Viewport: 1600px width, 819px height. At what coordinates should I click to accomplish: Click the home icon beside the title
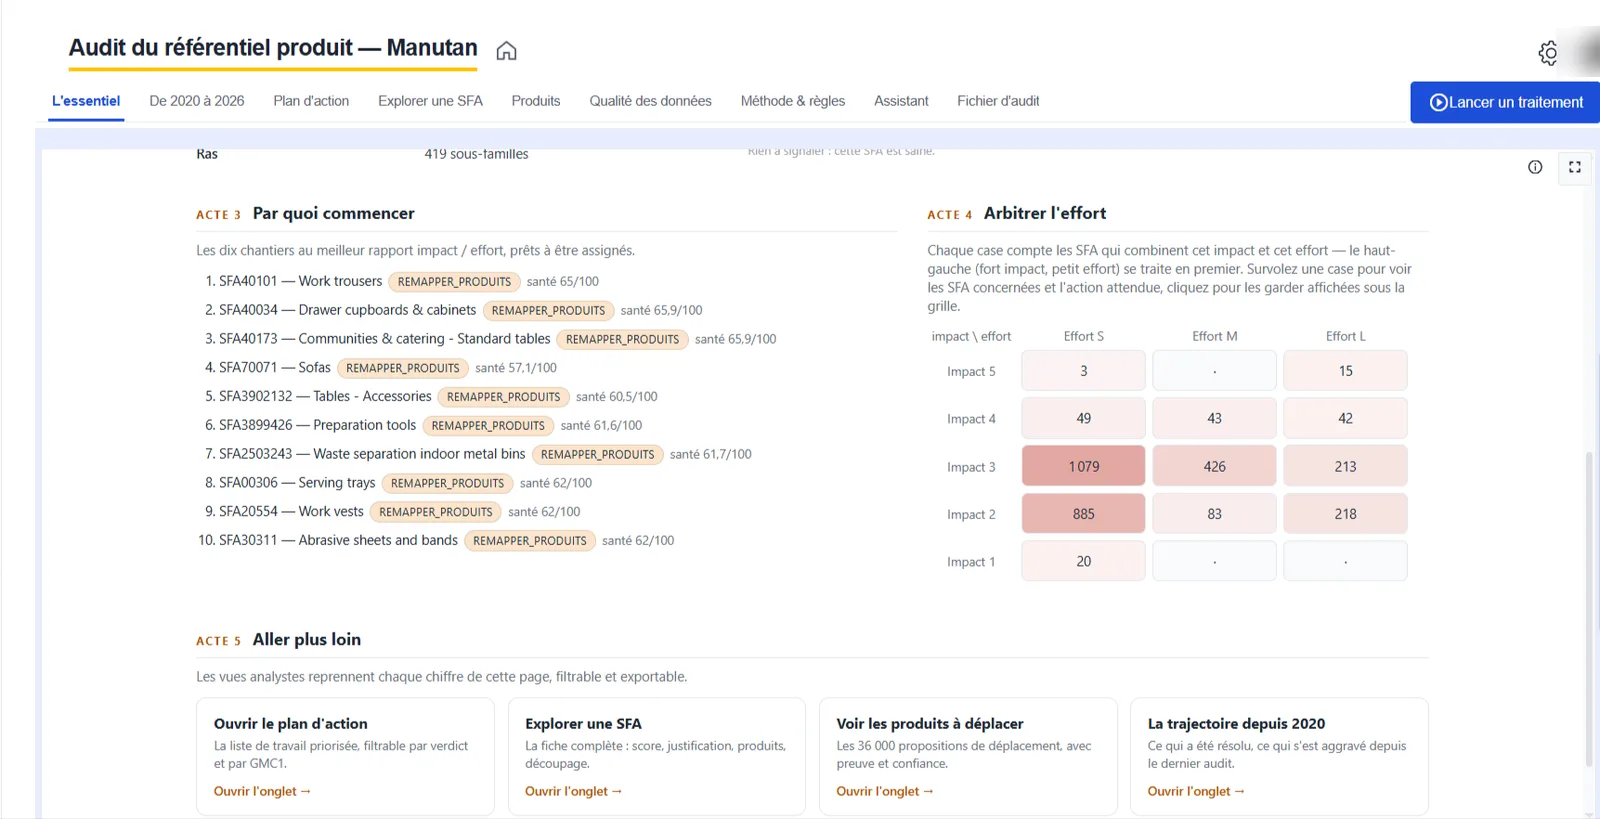pyautogui.click(x=507, y=51)
